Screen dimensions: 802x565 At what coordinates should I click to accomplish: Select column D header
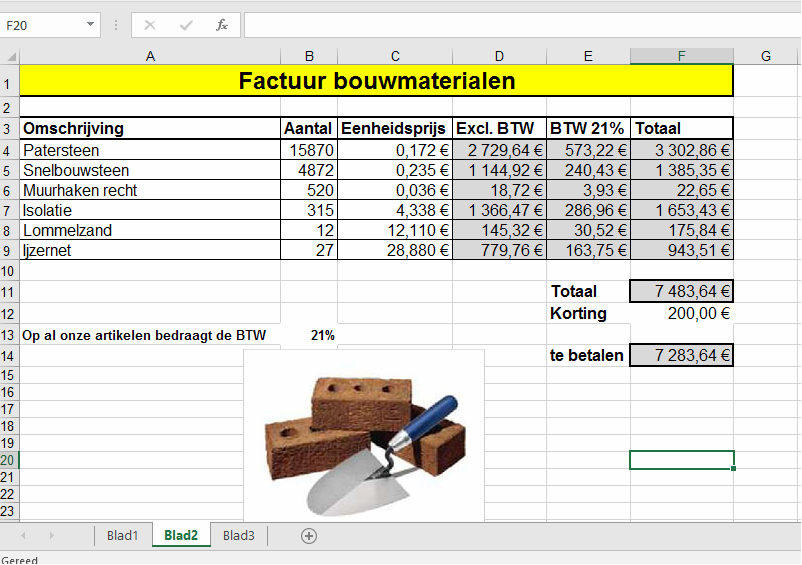tap(499, 56)
